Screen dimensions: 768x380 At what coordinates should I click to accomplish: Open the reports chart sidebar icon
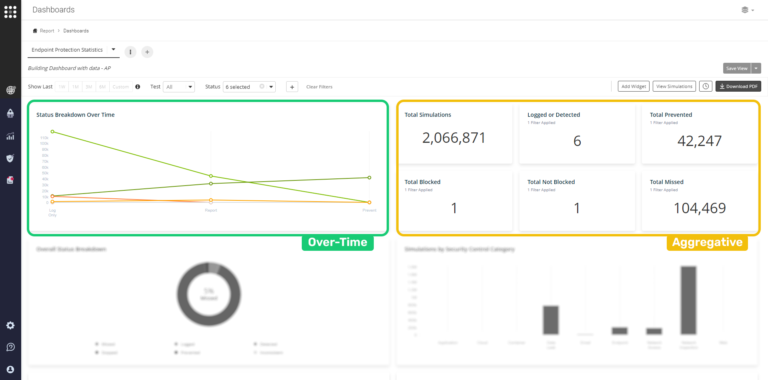[10, 136]
